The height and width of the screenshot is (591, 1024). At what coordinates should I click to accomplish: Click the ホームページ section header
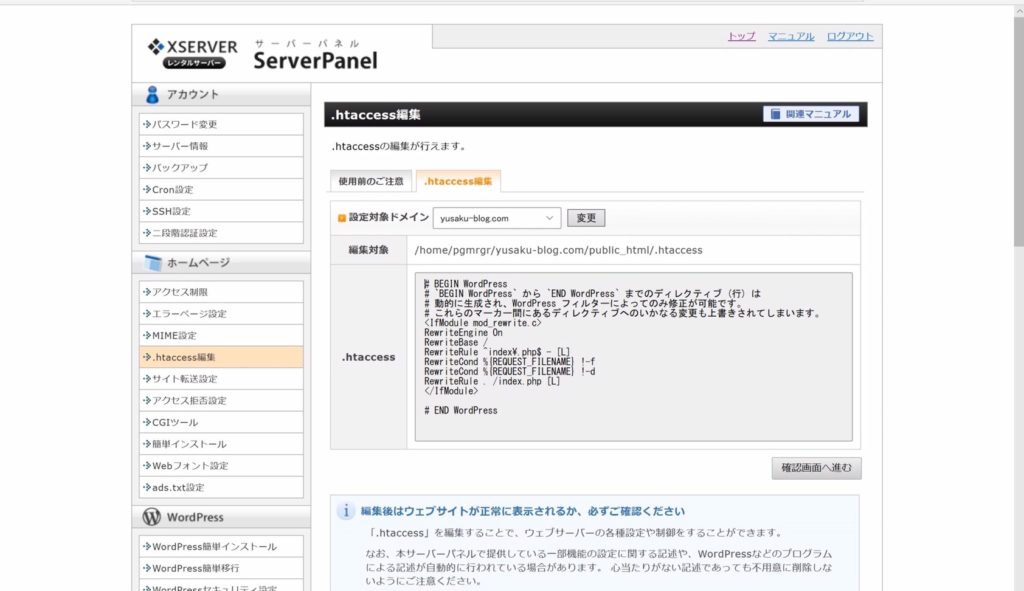click(x=221, y=263)
